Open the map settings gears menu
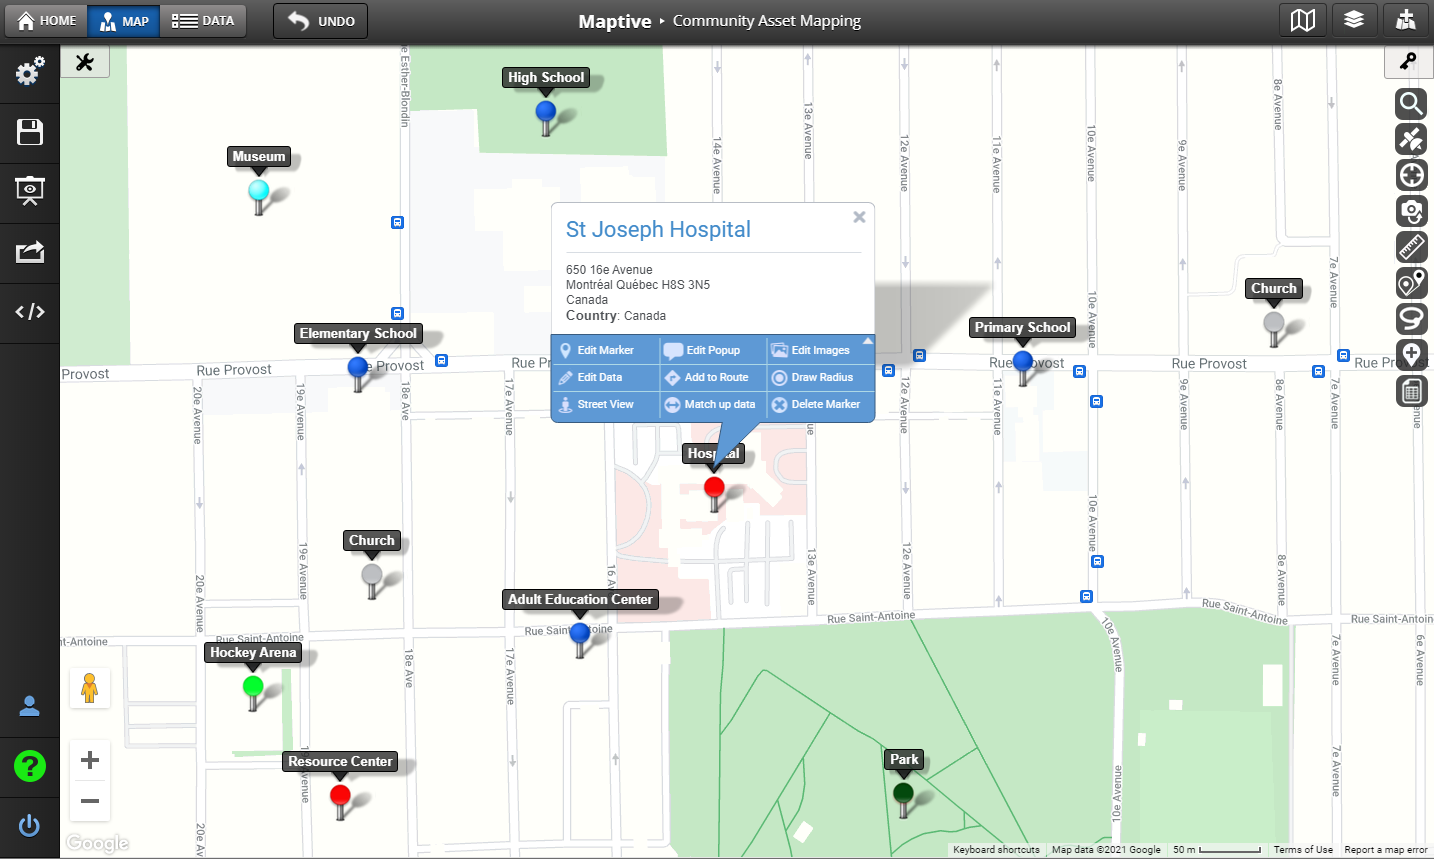 click(x=30, y=72)
